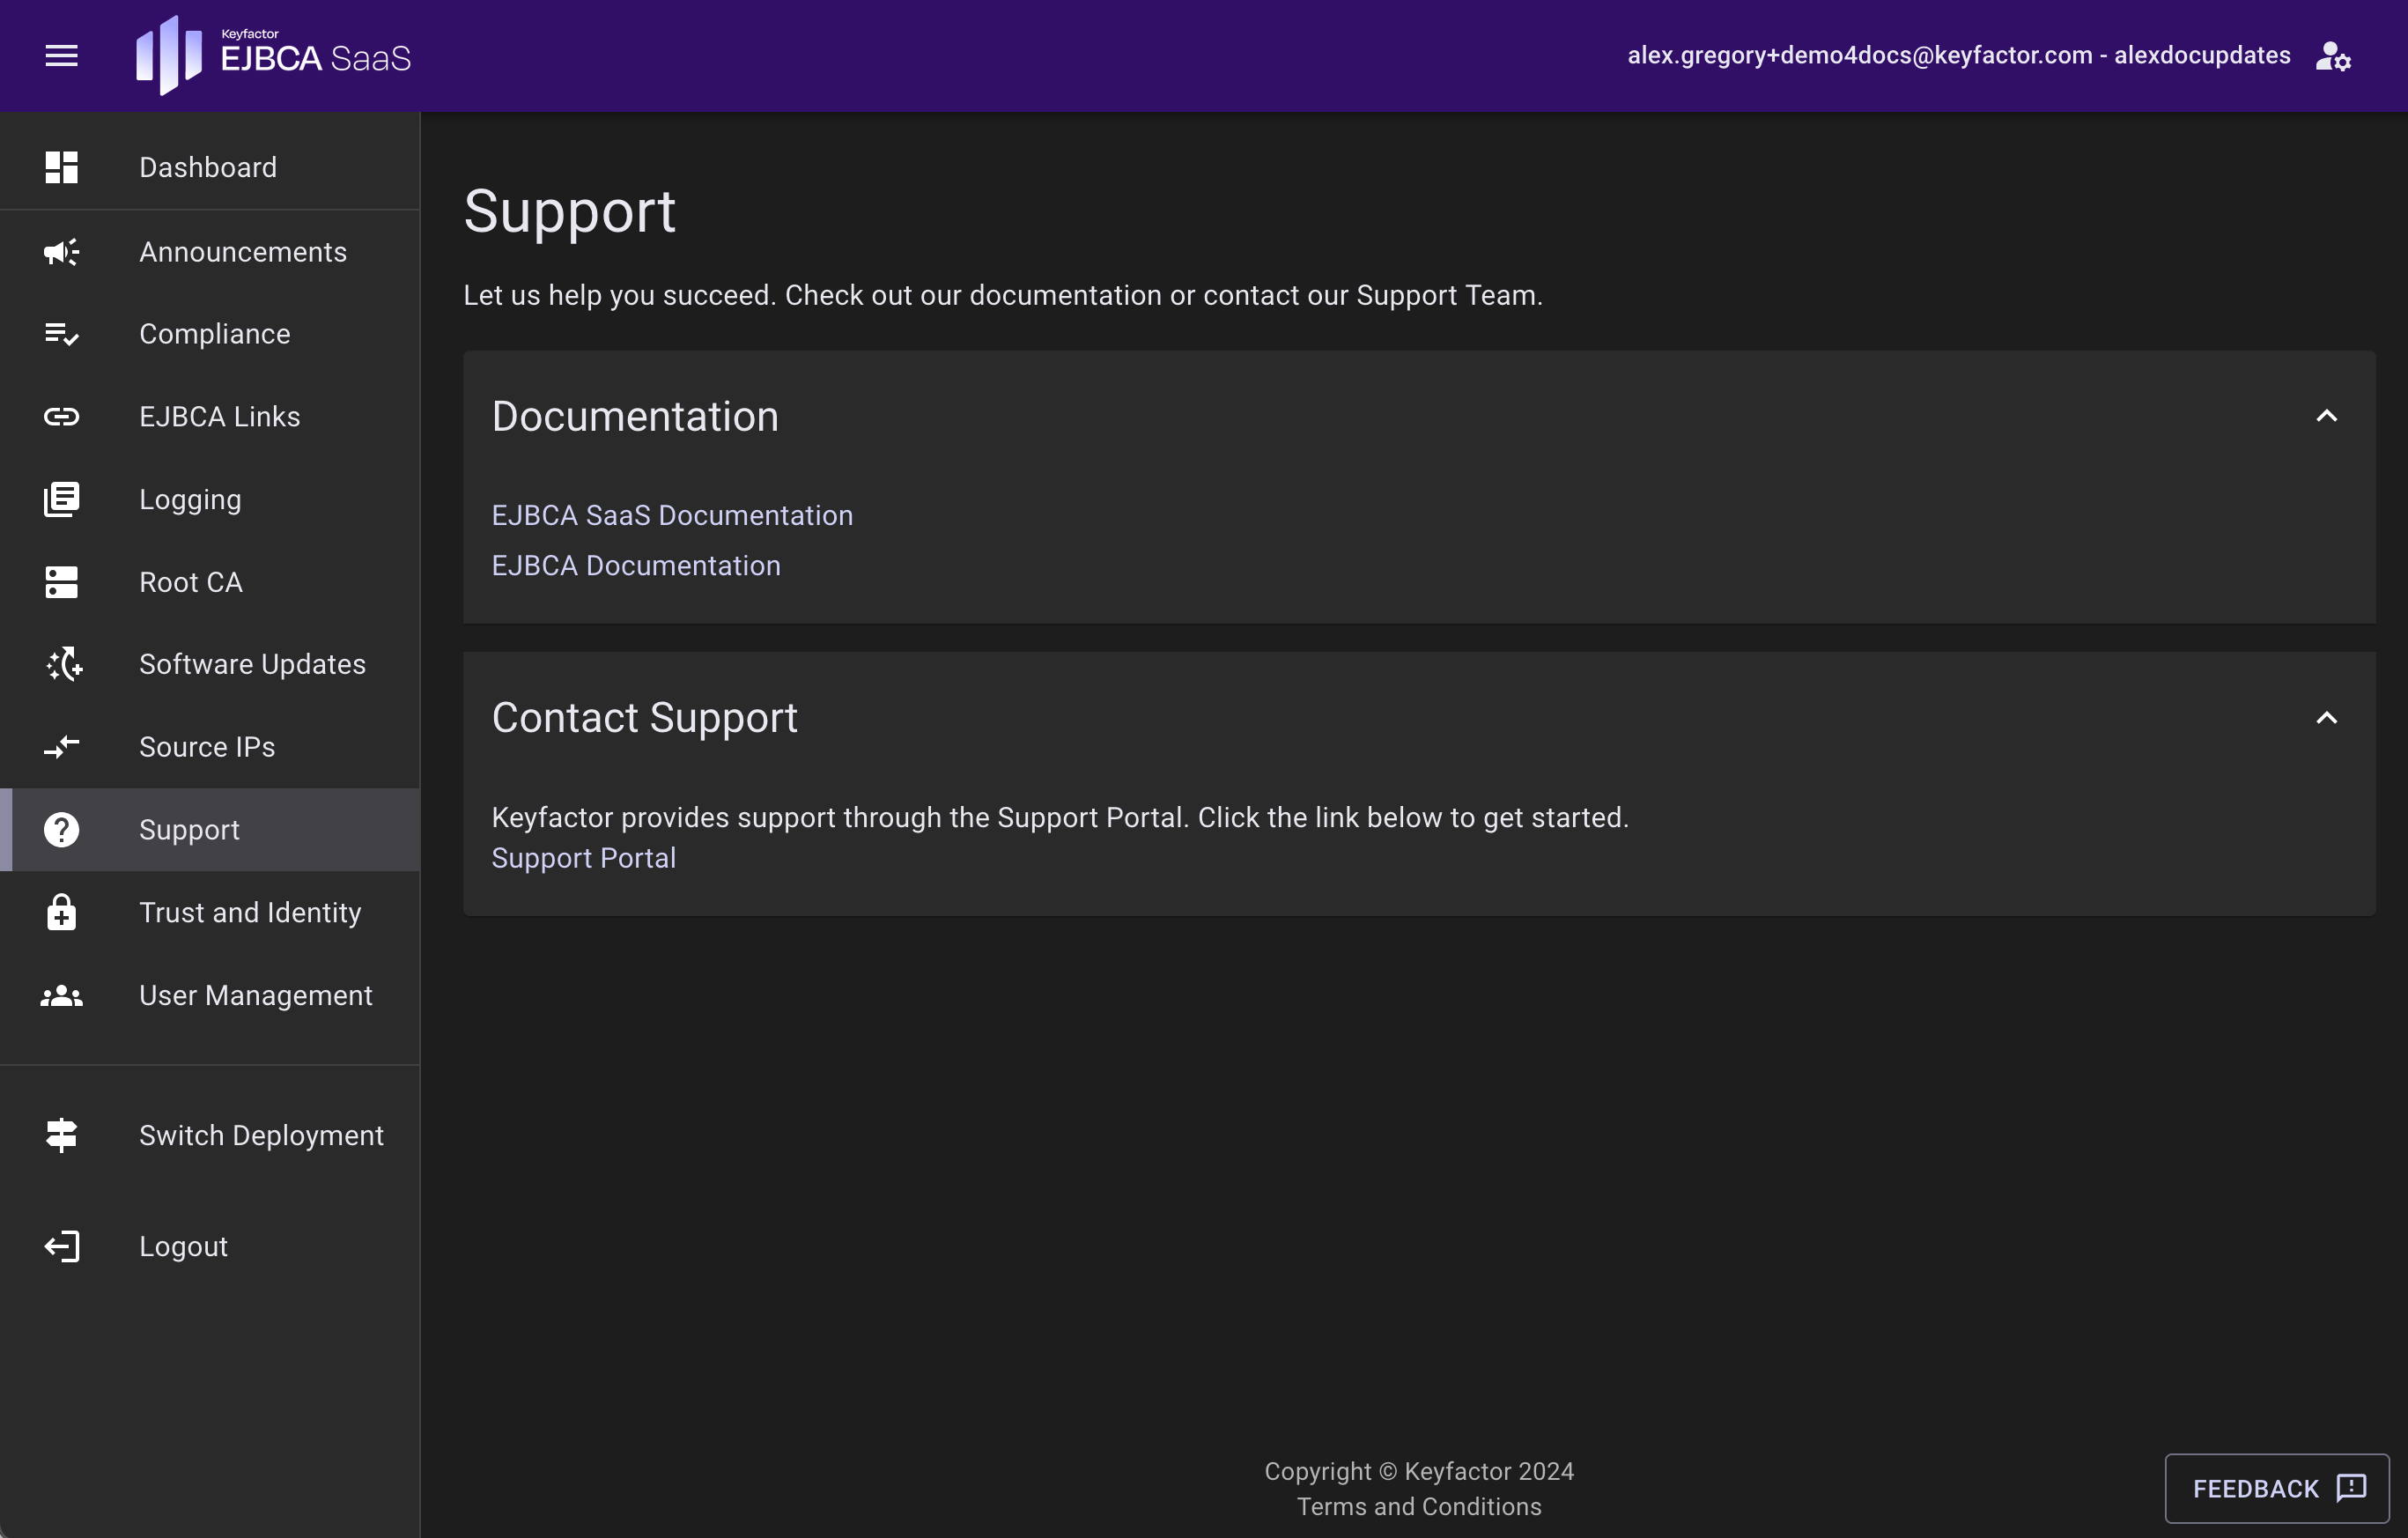Collapse the Documentation section chevron
Screen dimensions: 2408x1538
tap(2326, 416)
